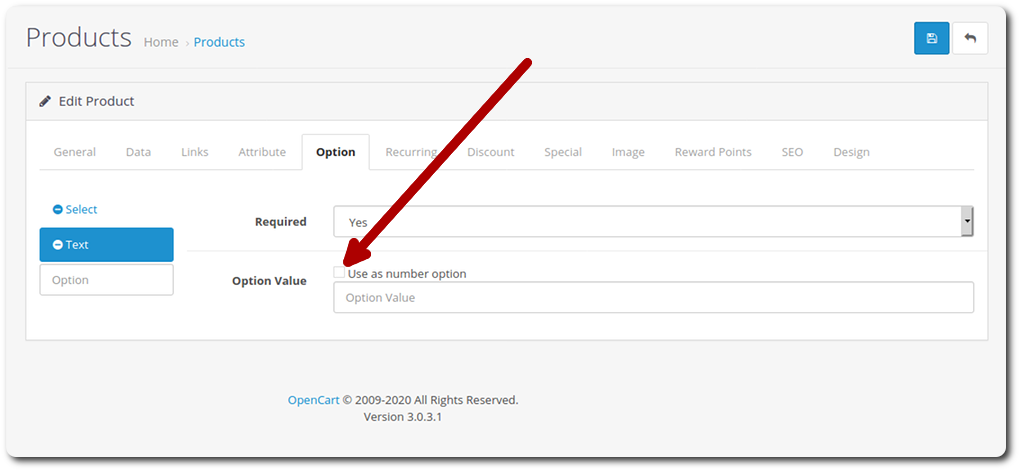The image size is (1020, 471).
Task: Open the Discount tab
Action: [x=491, y=152]
